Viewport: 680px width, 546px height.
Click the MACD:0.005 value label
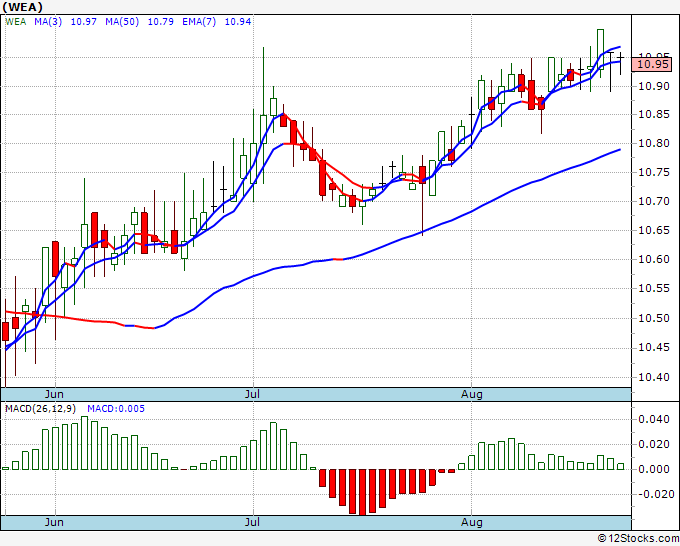pyautogui.click(x=116, y=409)
